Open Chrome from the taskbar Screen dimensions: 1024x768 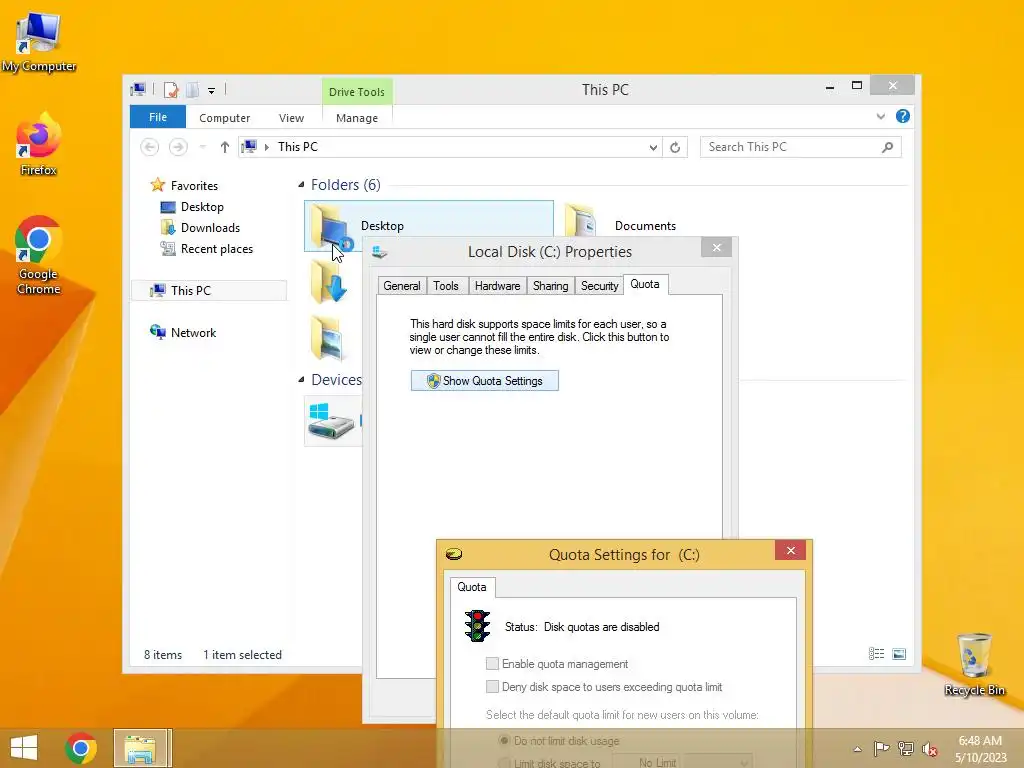[81, 748]
